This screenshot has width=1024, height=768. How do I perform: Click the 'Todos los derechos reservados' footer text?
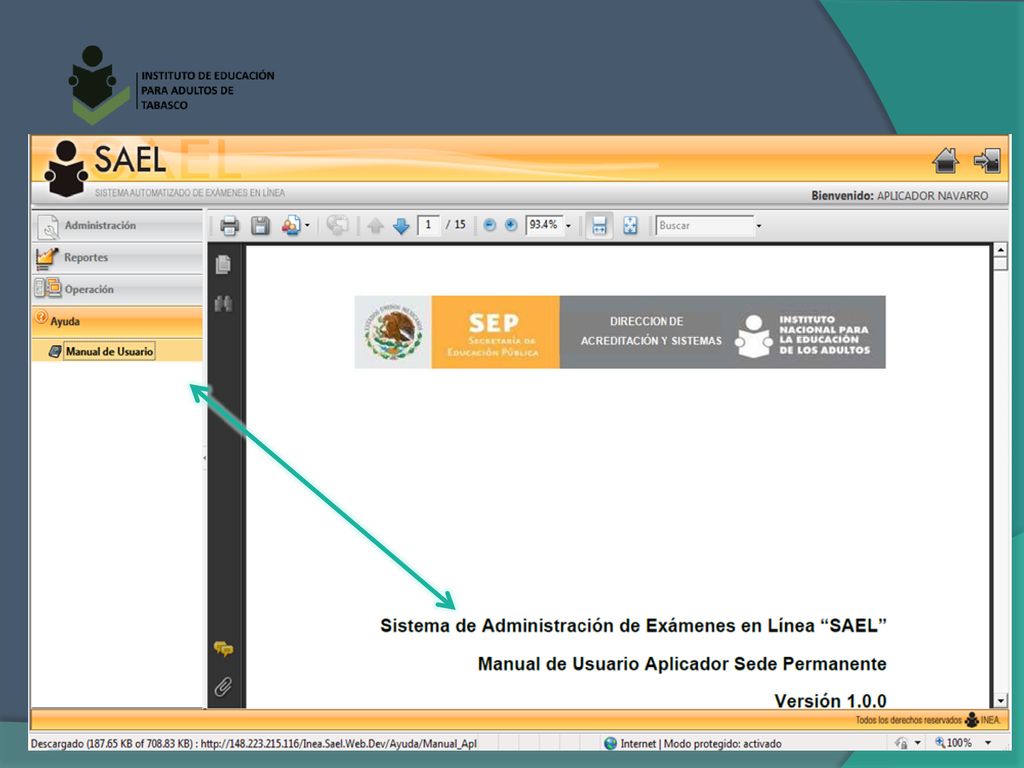pos(908,720)
